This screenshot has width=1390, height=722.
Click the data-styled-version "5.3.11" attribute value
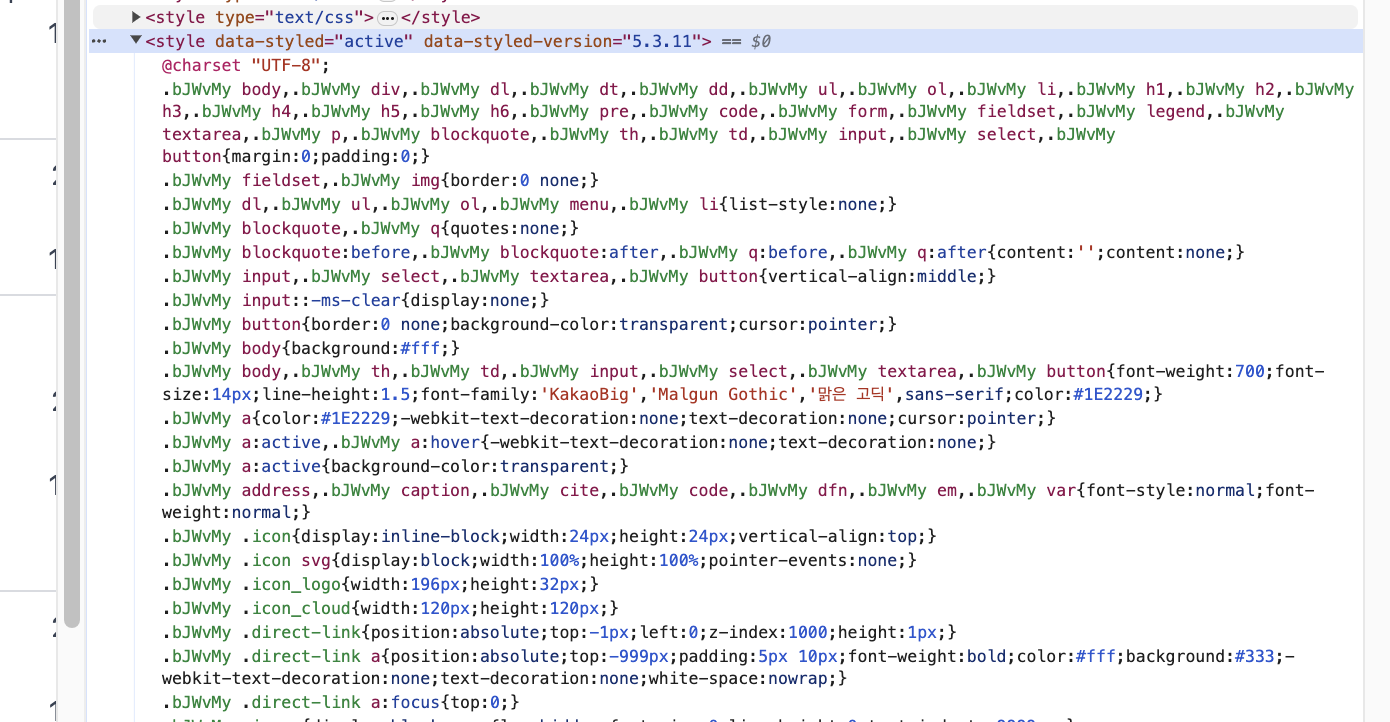click(661, 41)
